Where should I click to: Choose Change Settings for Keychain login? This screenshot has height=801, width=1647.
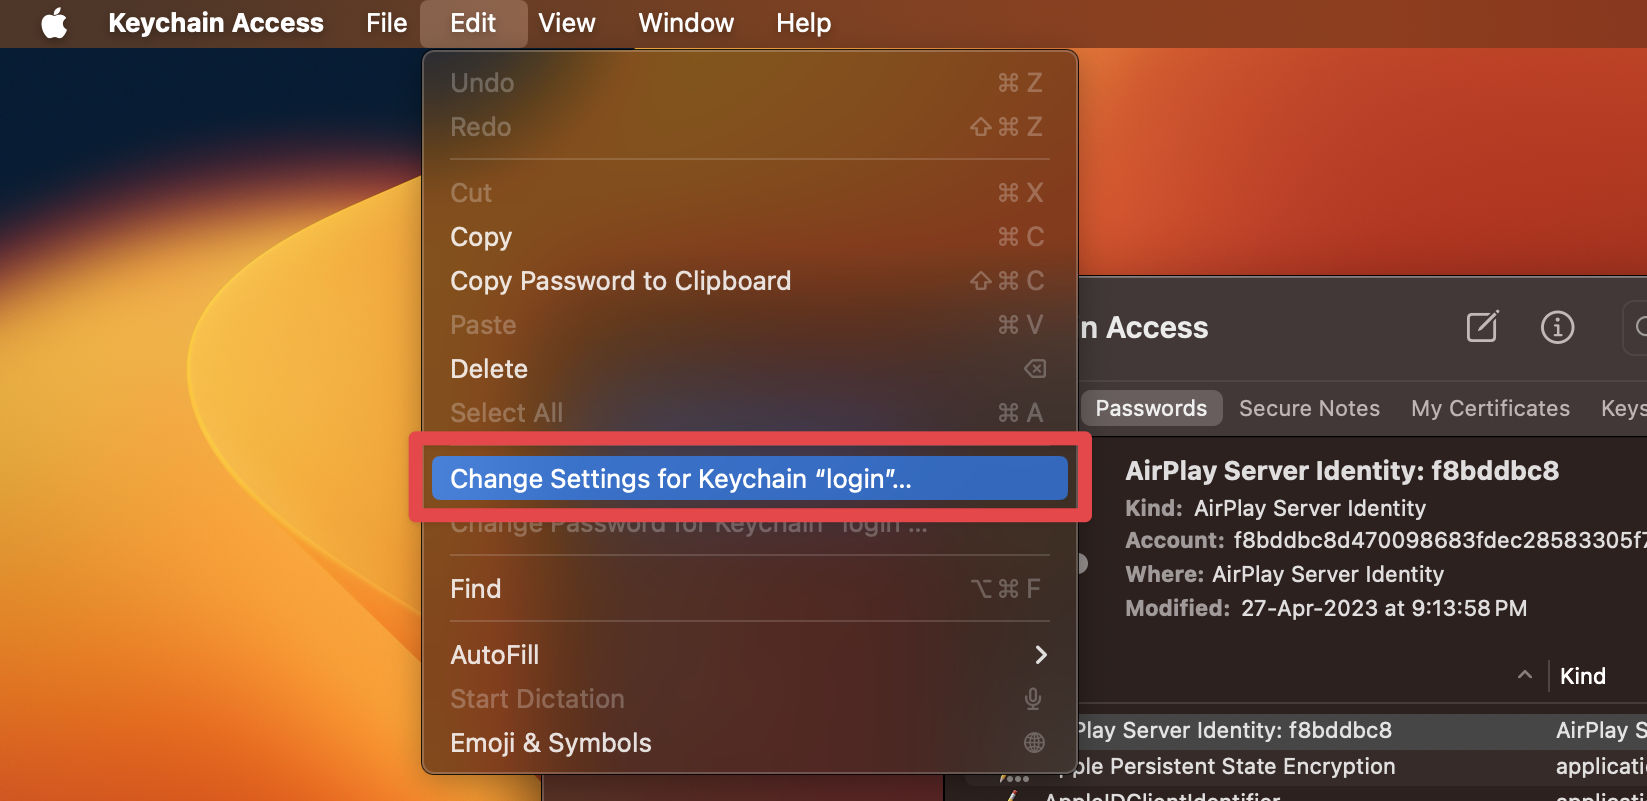pyautogui.click(x=749, y=478)
